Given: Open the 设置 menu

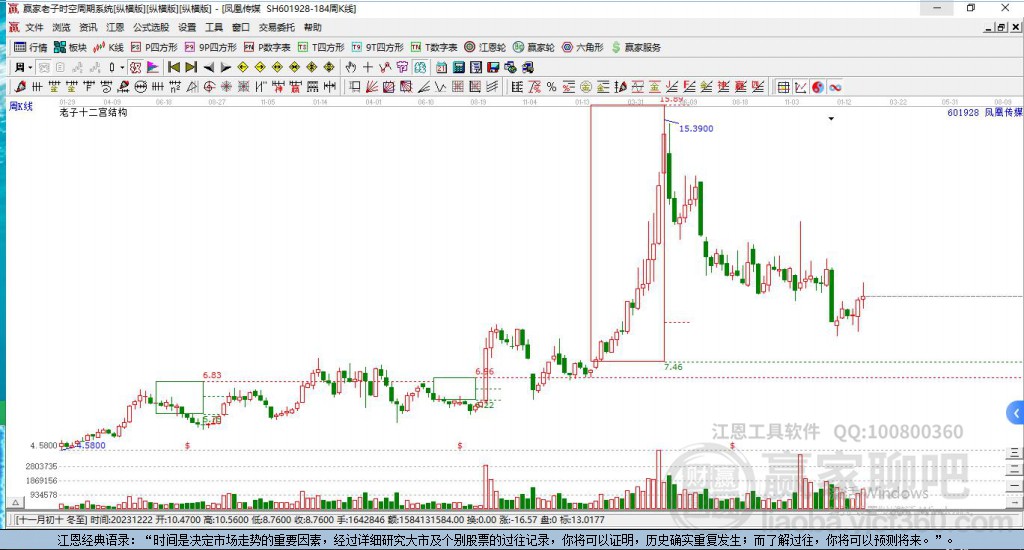Looking at the screenshot, I should coord(187,27).
